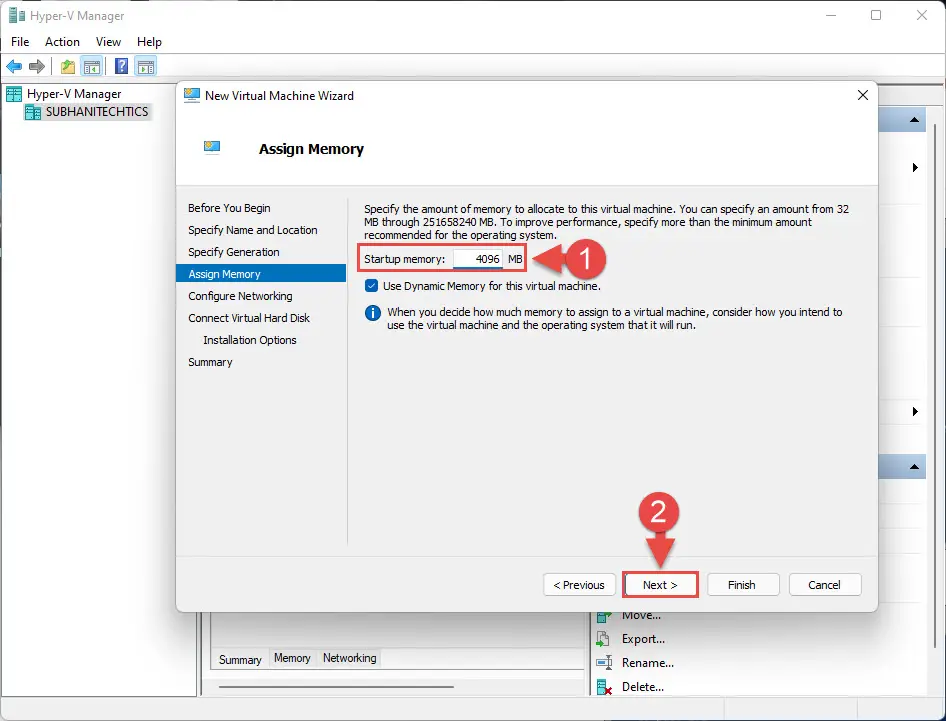
Task: Click the Export action icon
Action: click(603, 638)
